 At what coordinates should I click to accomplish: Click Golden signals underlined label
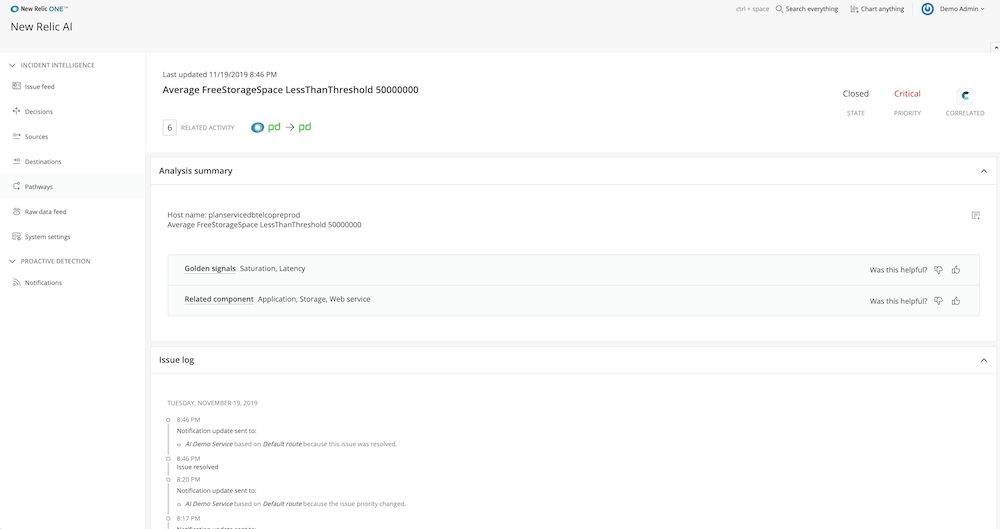coord(210,269)
